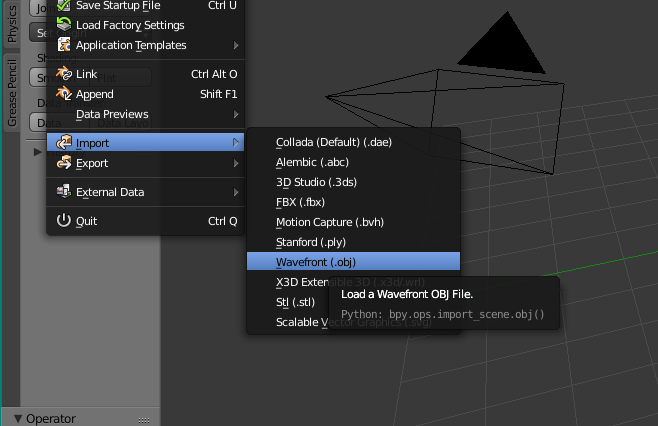Open the Physics sidebar tab
The height and width of the screenshot is (426, 658).
[12, 20]
